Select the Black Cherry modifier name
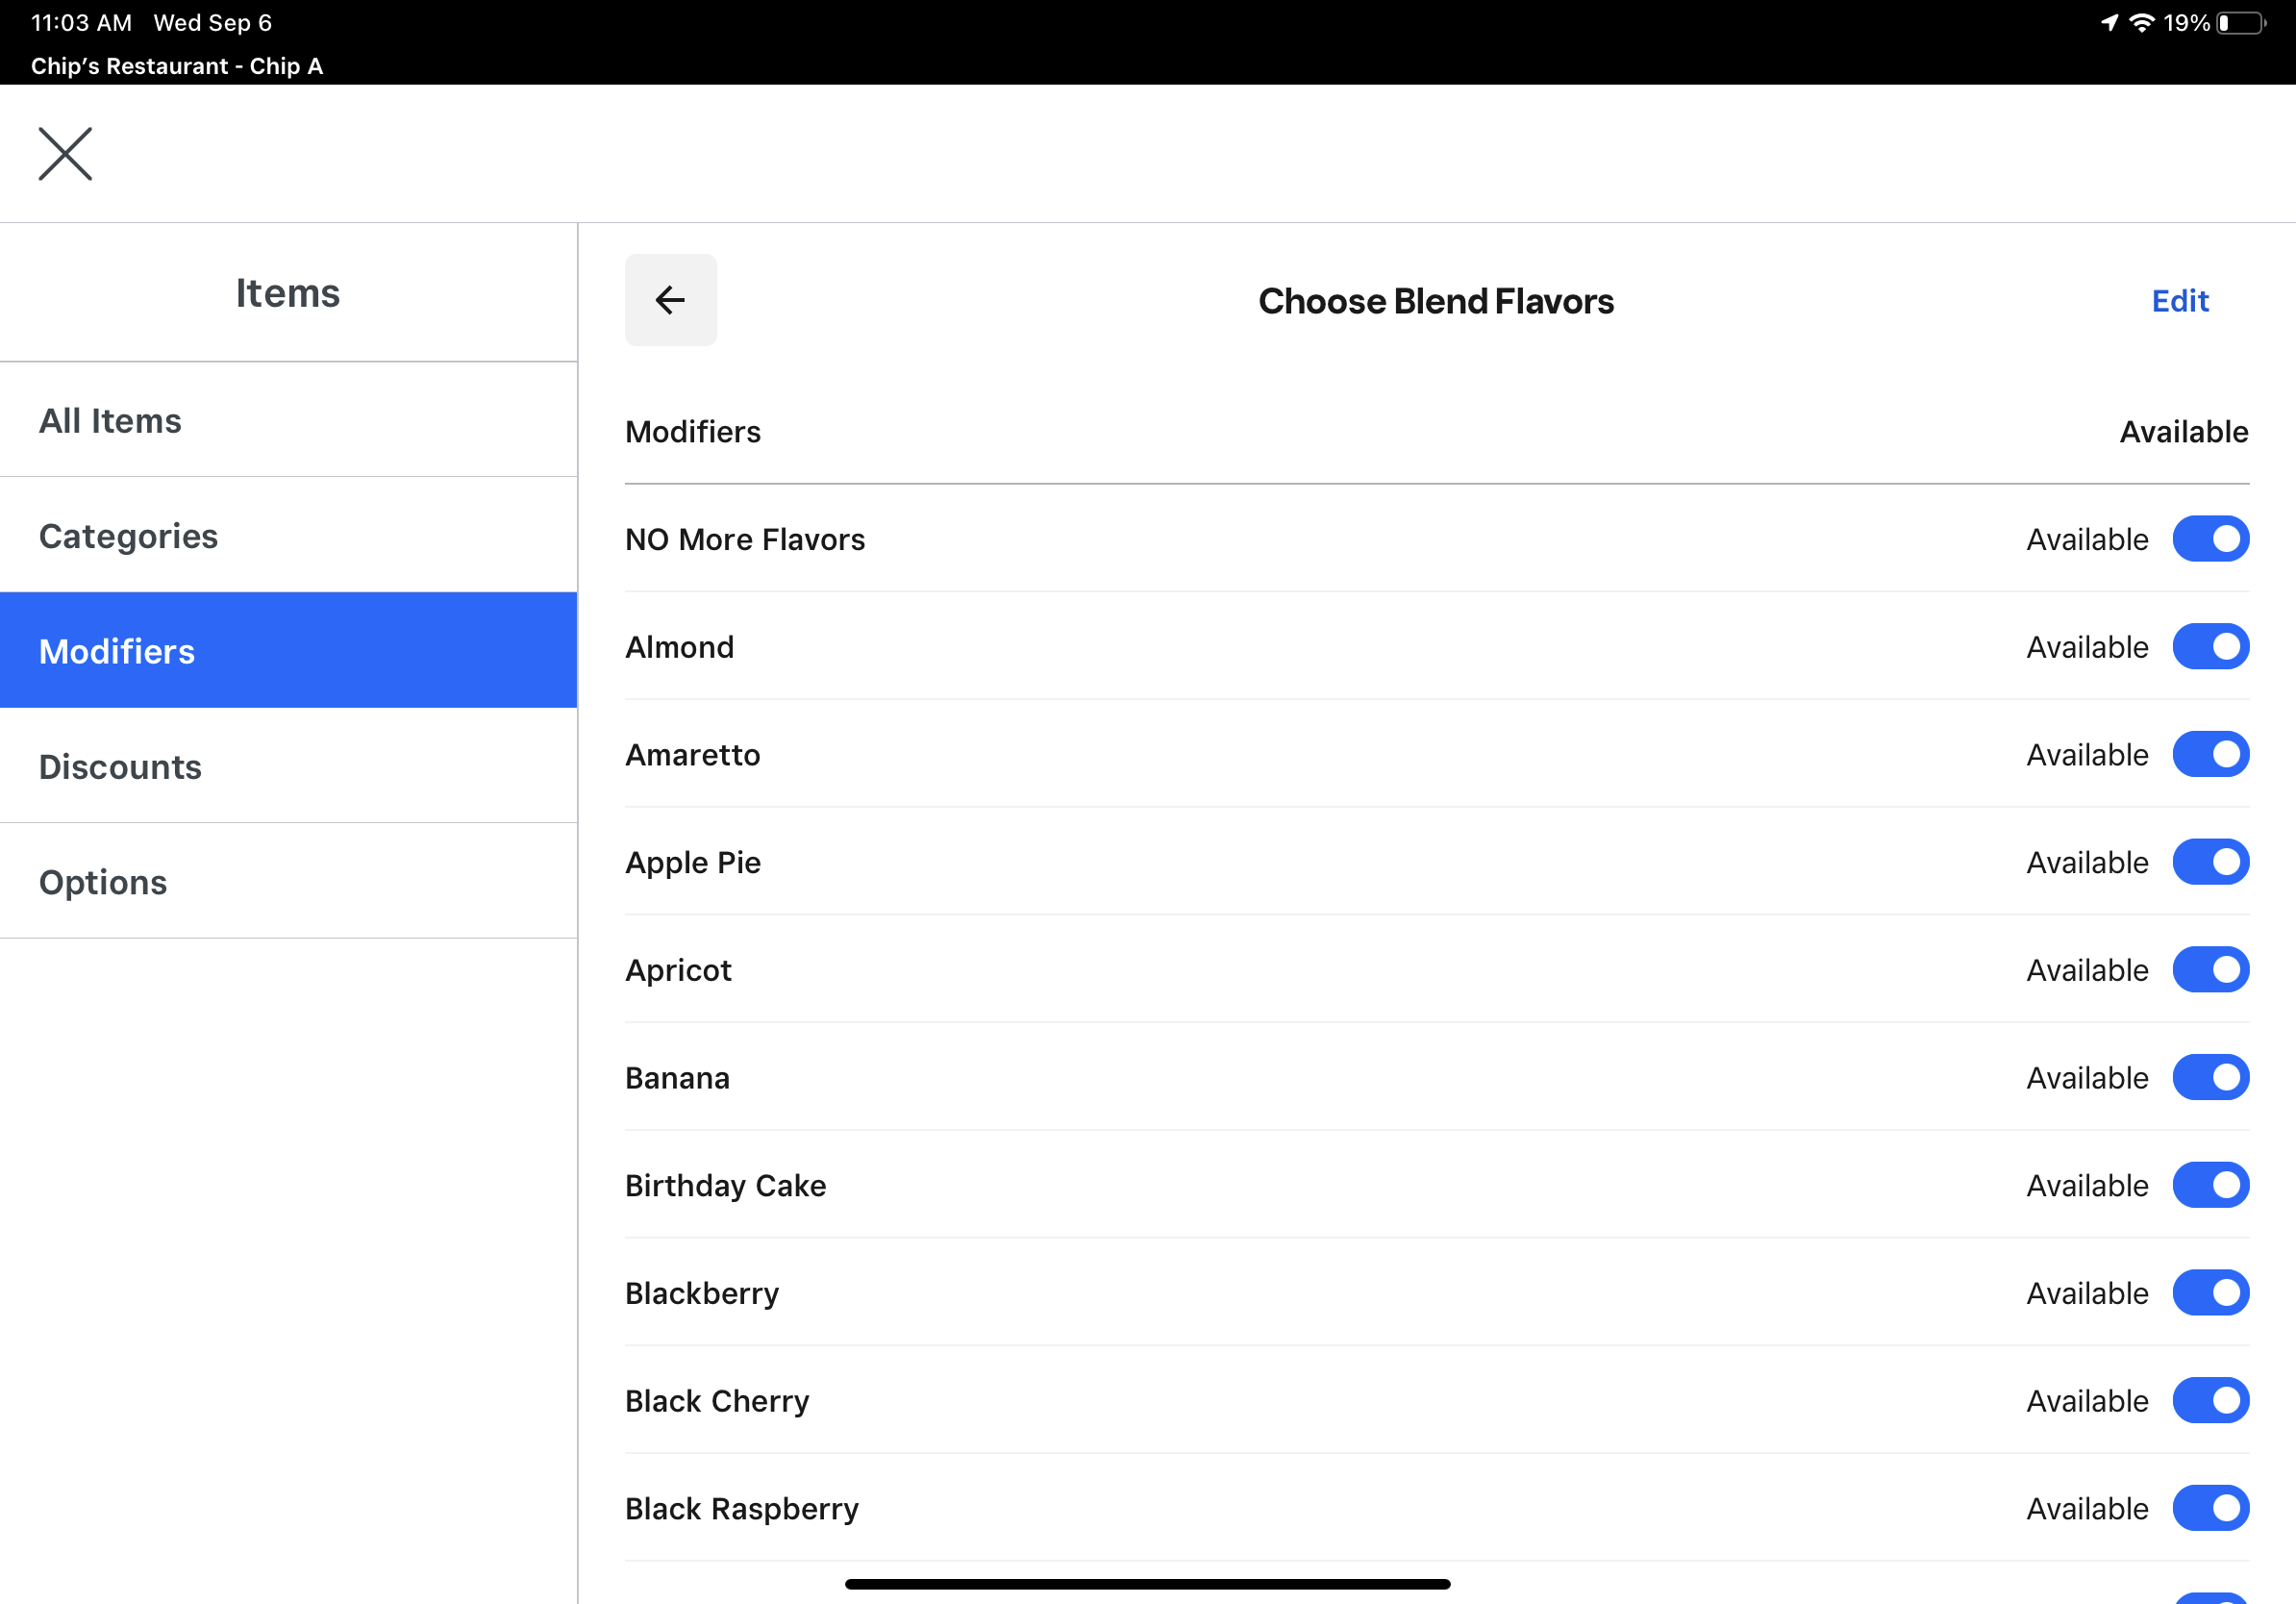This screenshot has height=1604, width=2296. pos(717,1401)
